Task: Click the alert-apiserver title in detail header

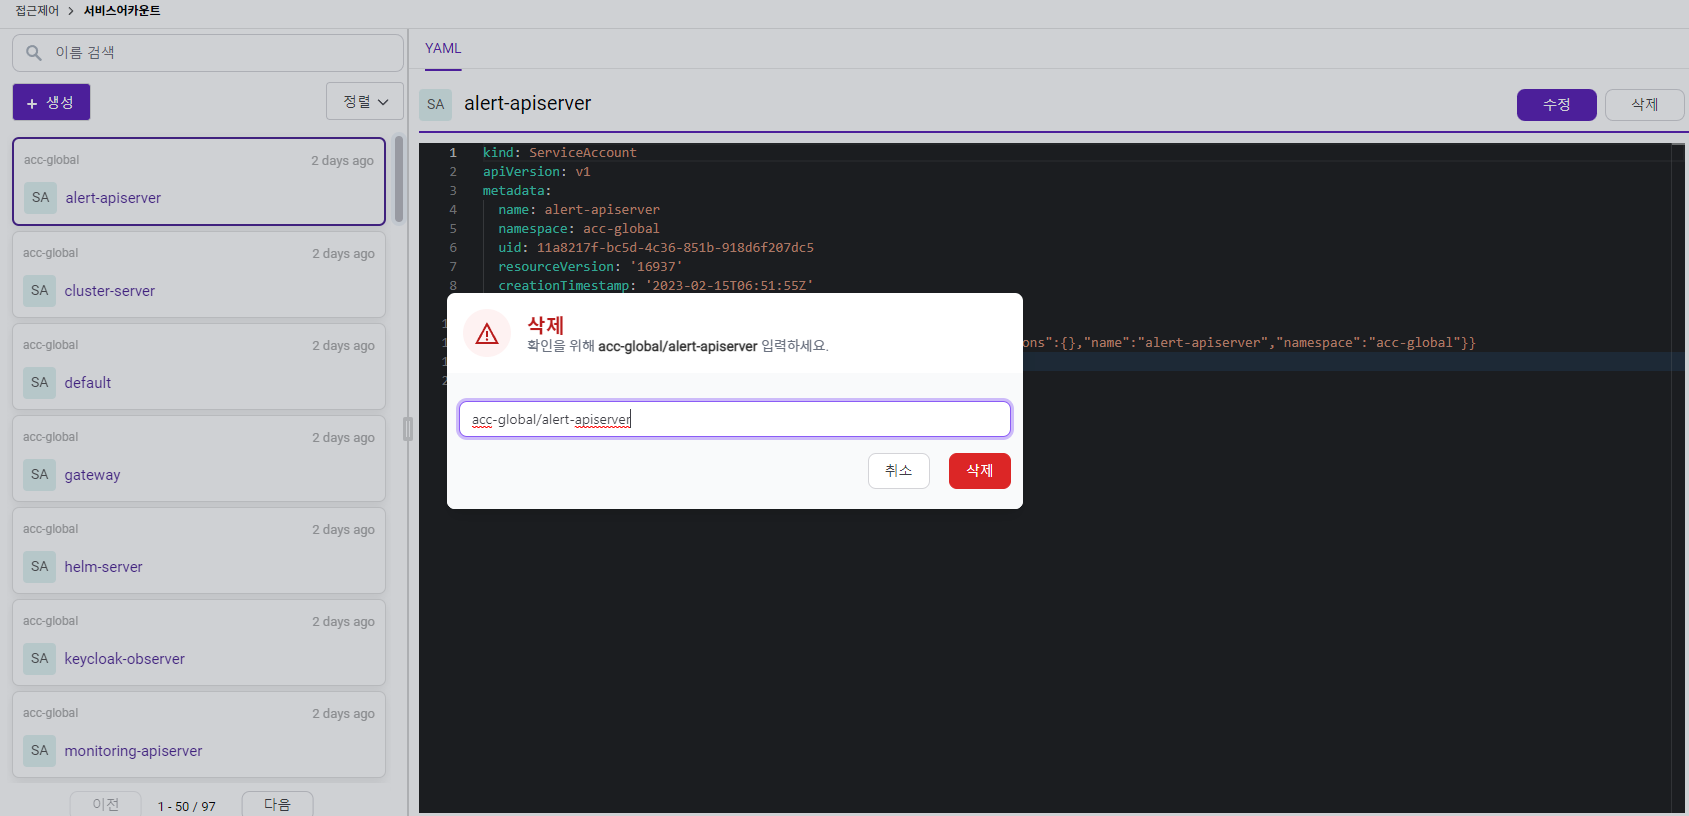Action: [x=527, y=104]
